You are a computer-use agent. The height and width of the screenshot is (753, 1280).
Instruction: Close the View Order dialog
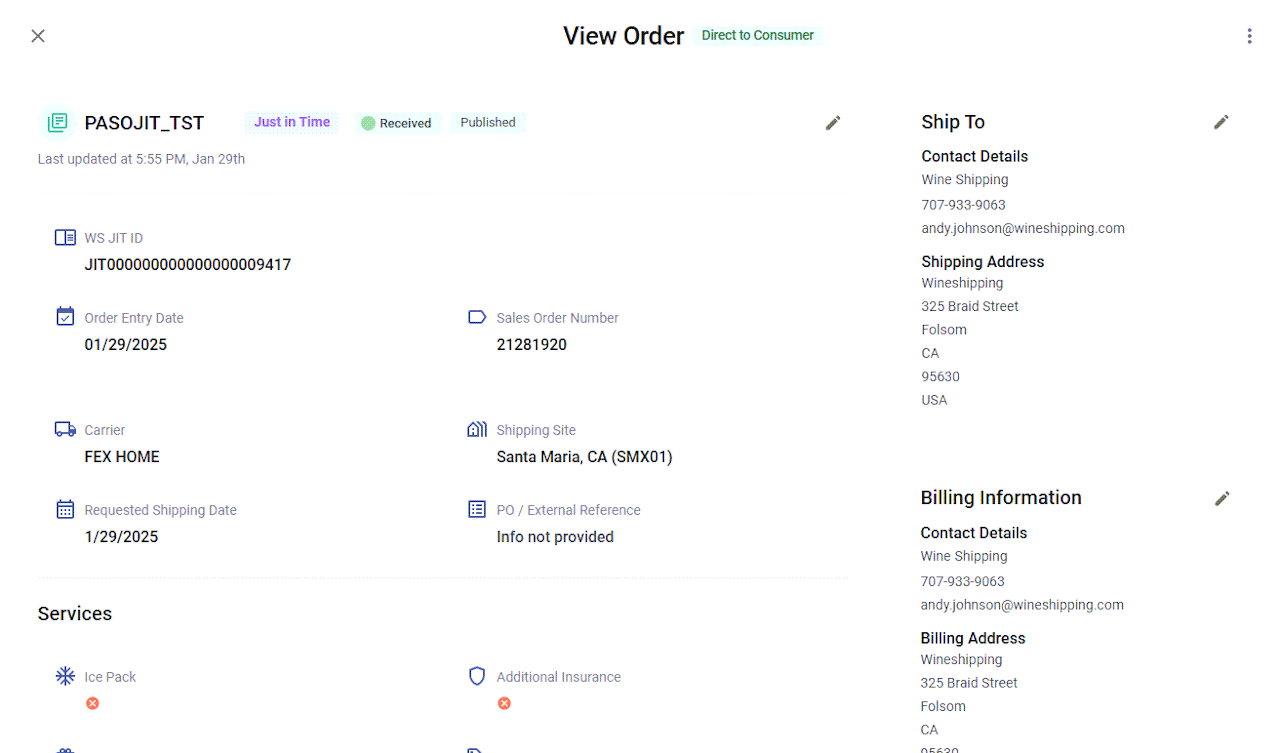[x=38, y=36]
